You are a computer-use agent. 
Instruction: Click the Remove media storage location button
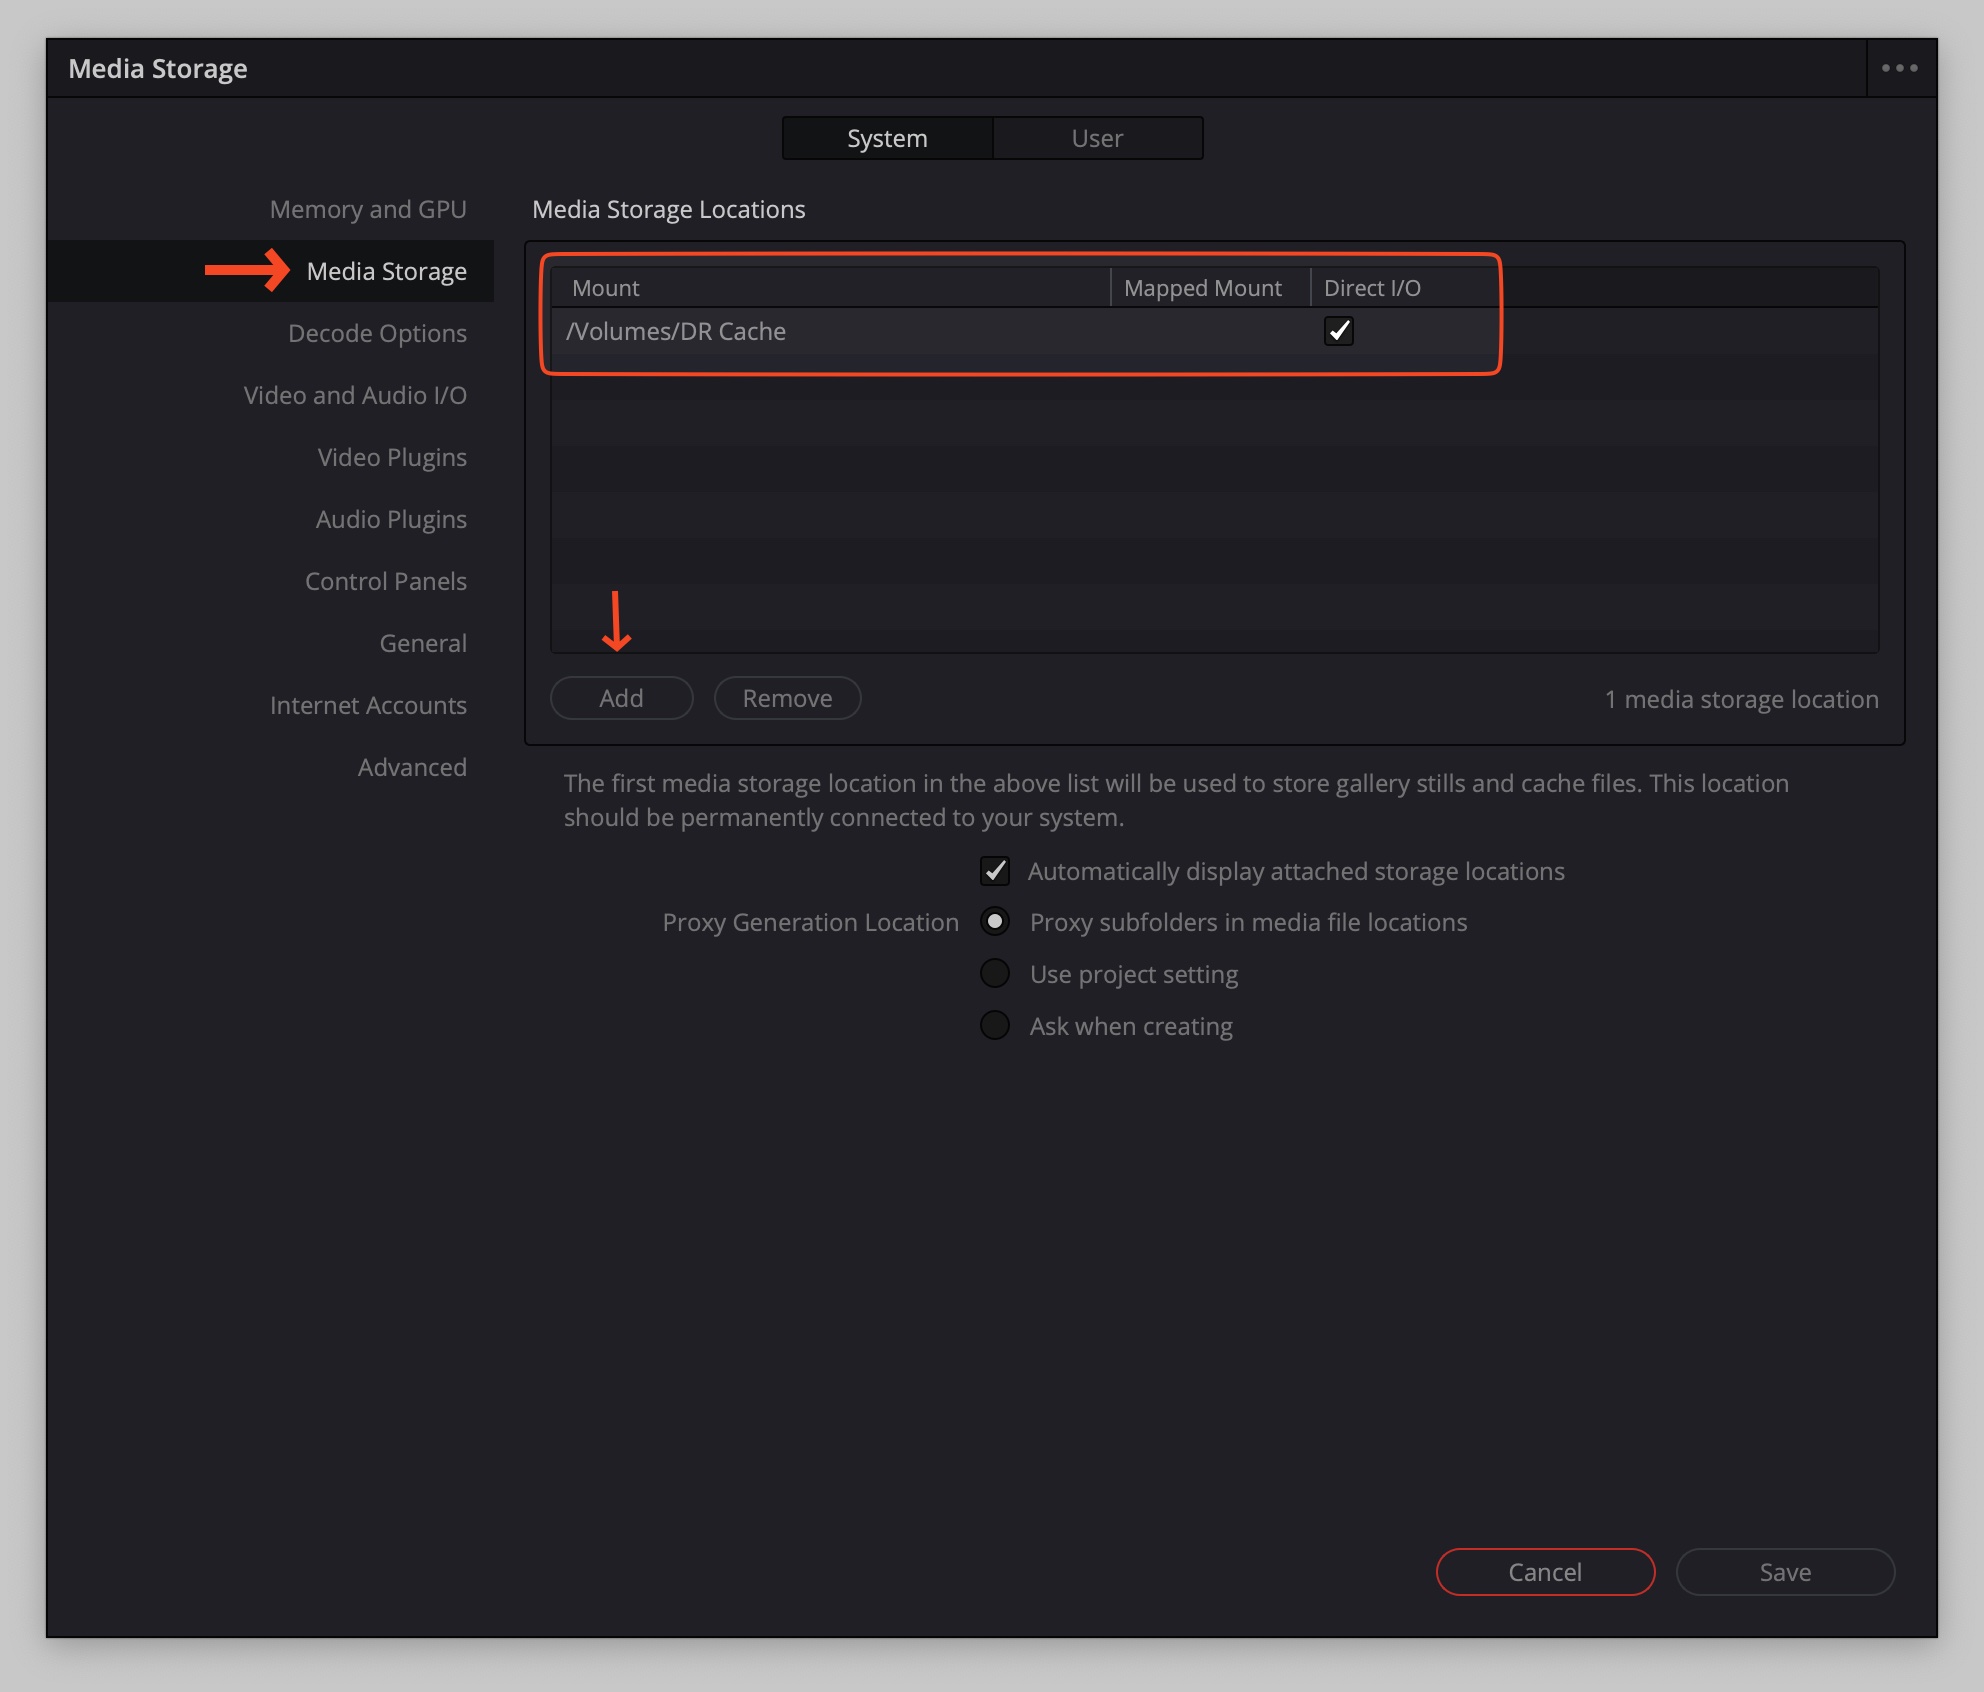[x=786, y=698]
